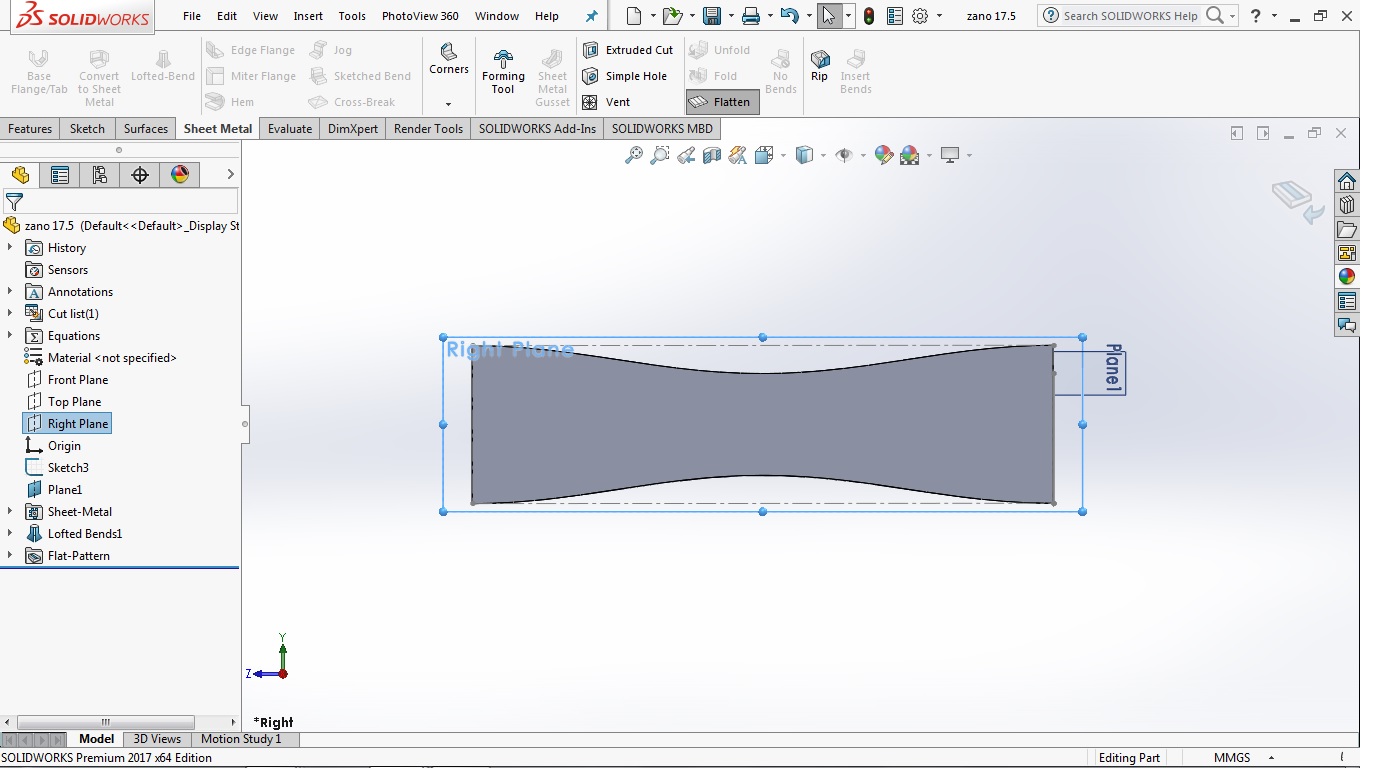Click the Rip tool
This screenshot has height=768, width=1382.
pos(819,66)
